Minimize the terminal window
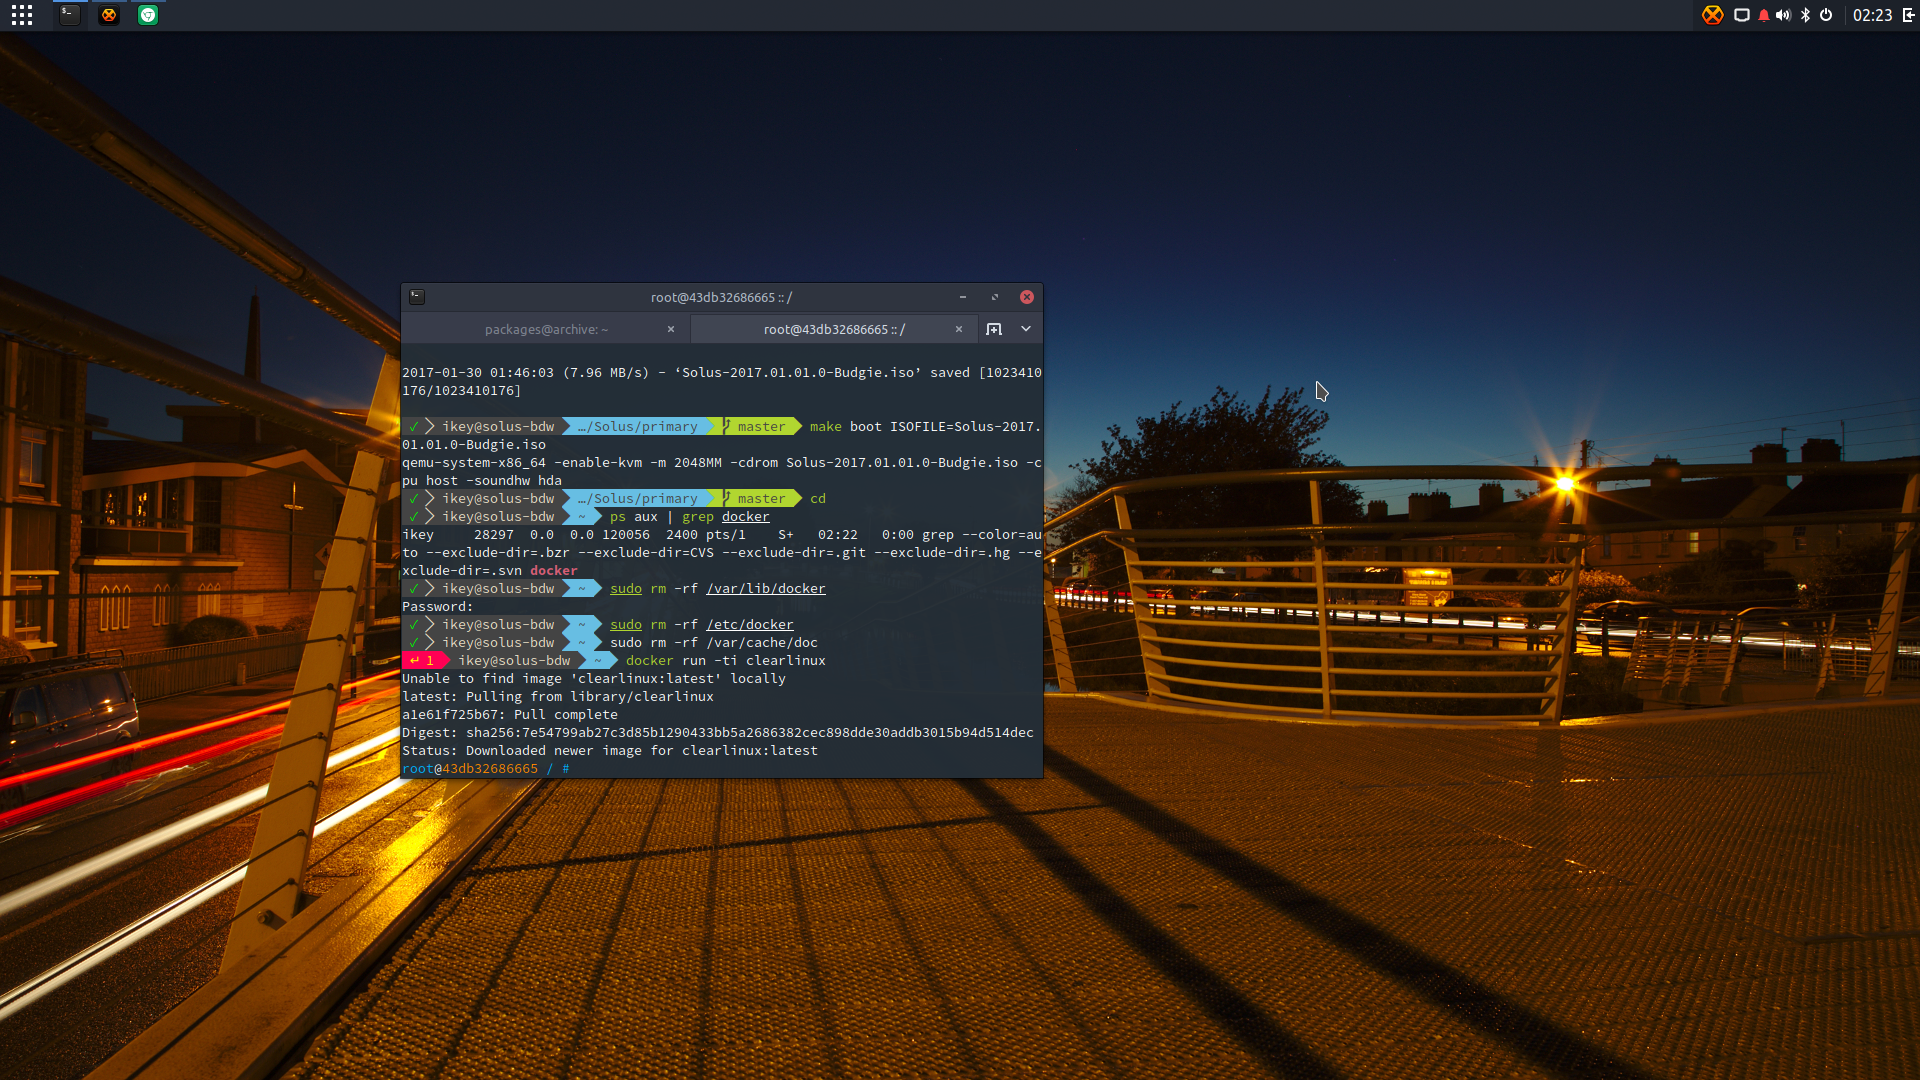Viewport: 1920px width, 1080px height. [x=963, y=297]
